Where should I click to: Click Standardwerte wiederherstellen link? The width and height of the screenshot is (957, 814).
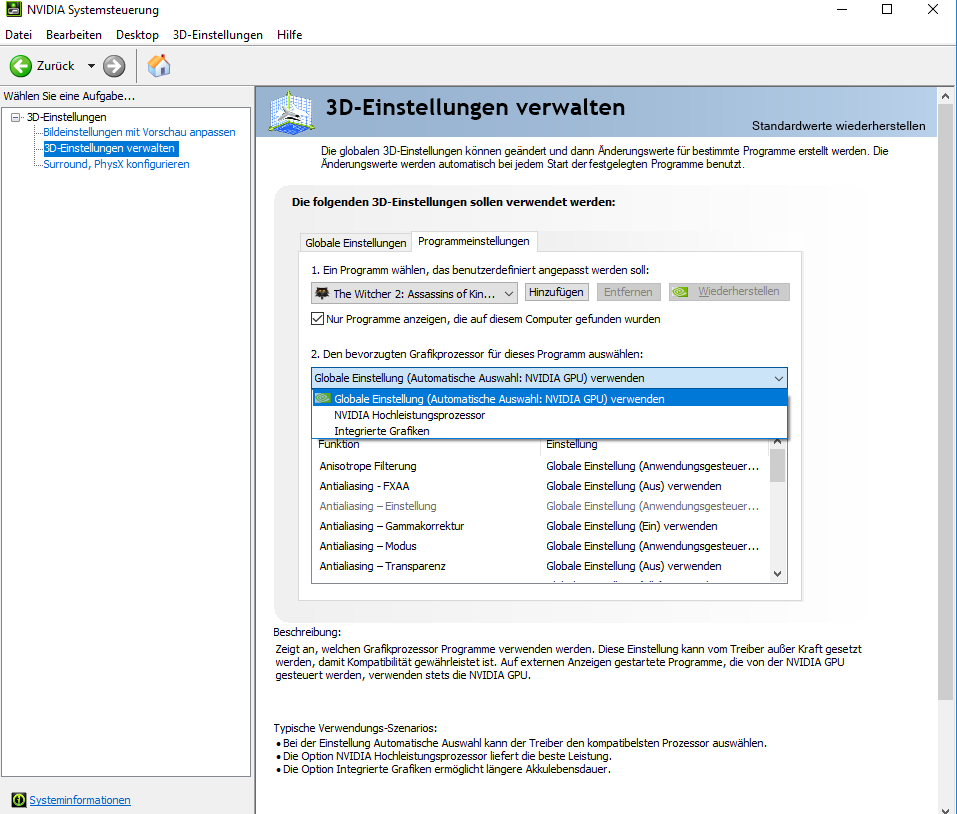pyautogui.click(x=838, y=126)
